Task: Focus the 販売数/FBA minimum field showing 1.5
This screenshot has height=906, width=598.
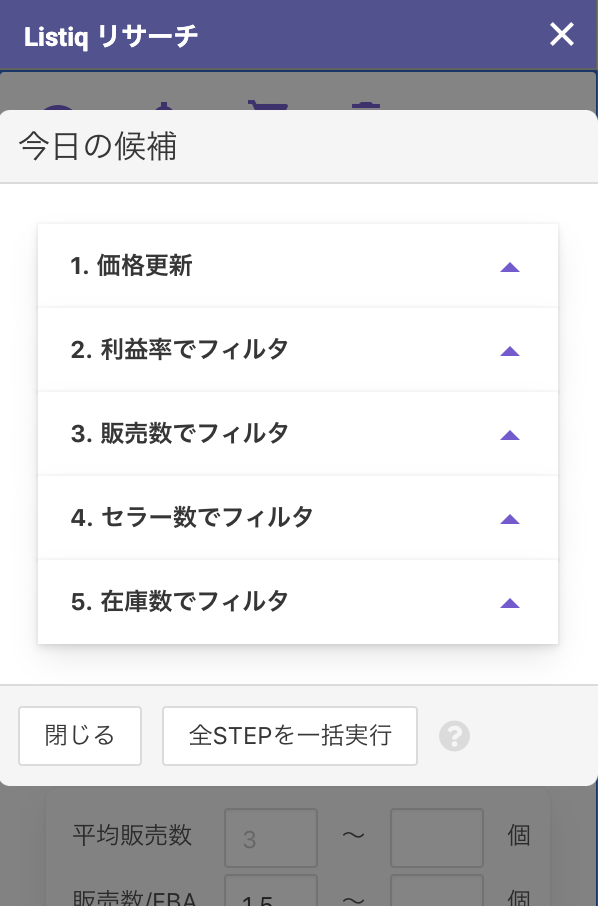Action: [x=271, y=890]
